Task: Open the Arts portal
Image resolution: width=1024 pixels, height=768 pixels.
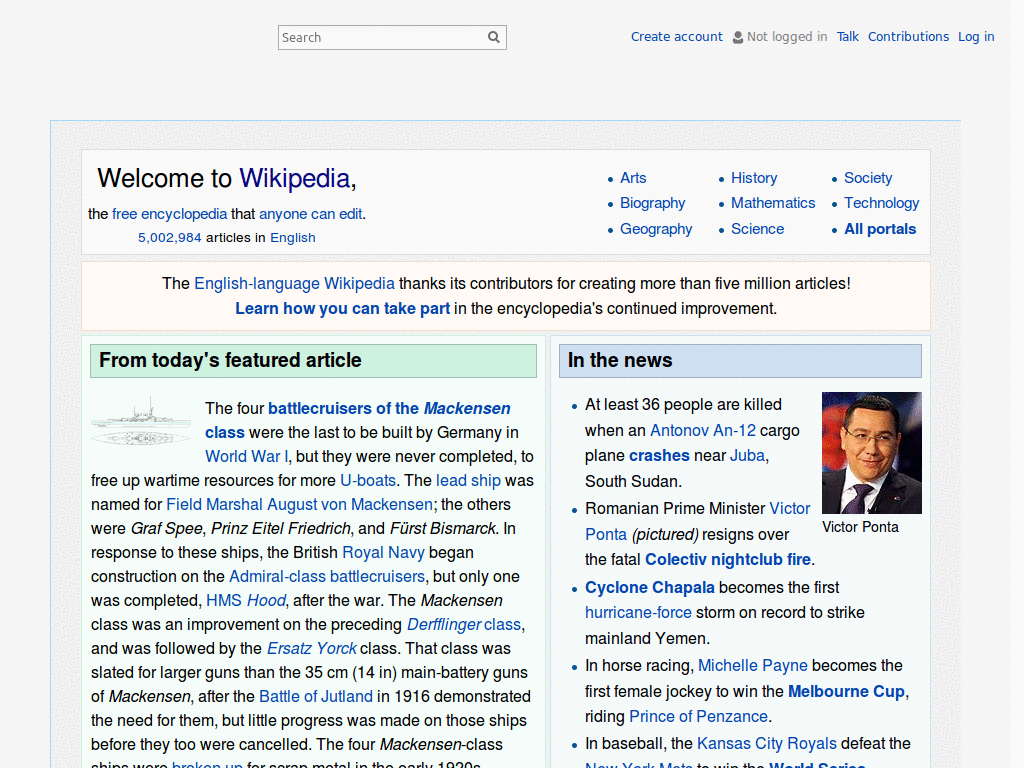Action: 633,178
